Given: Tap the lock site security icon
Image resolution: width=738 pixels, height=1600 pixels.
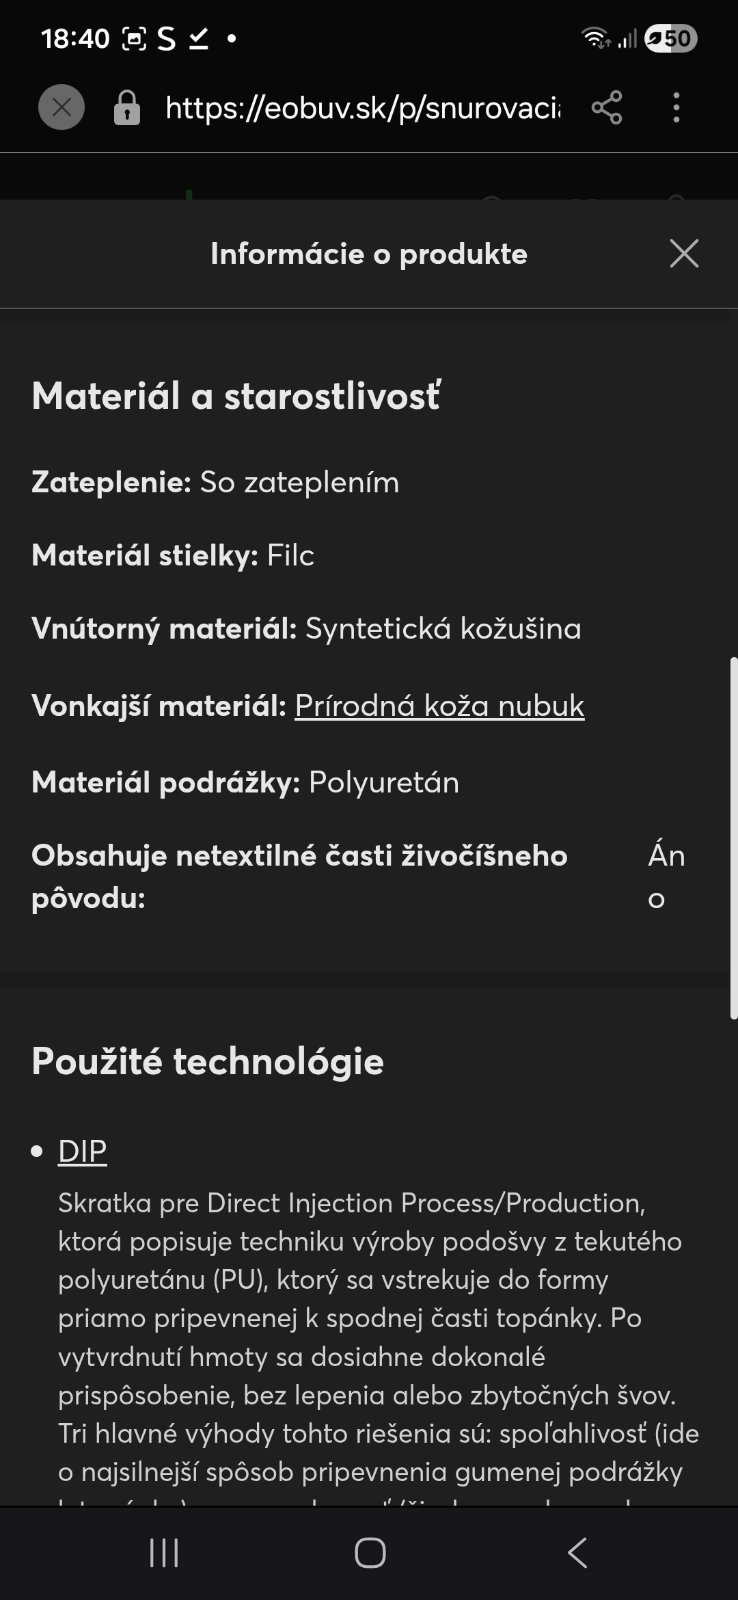Looking at the screenshot, I should click(x=127, y=107).
